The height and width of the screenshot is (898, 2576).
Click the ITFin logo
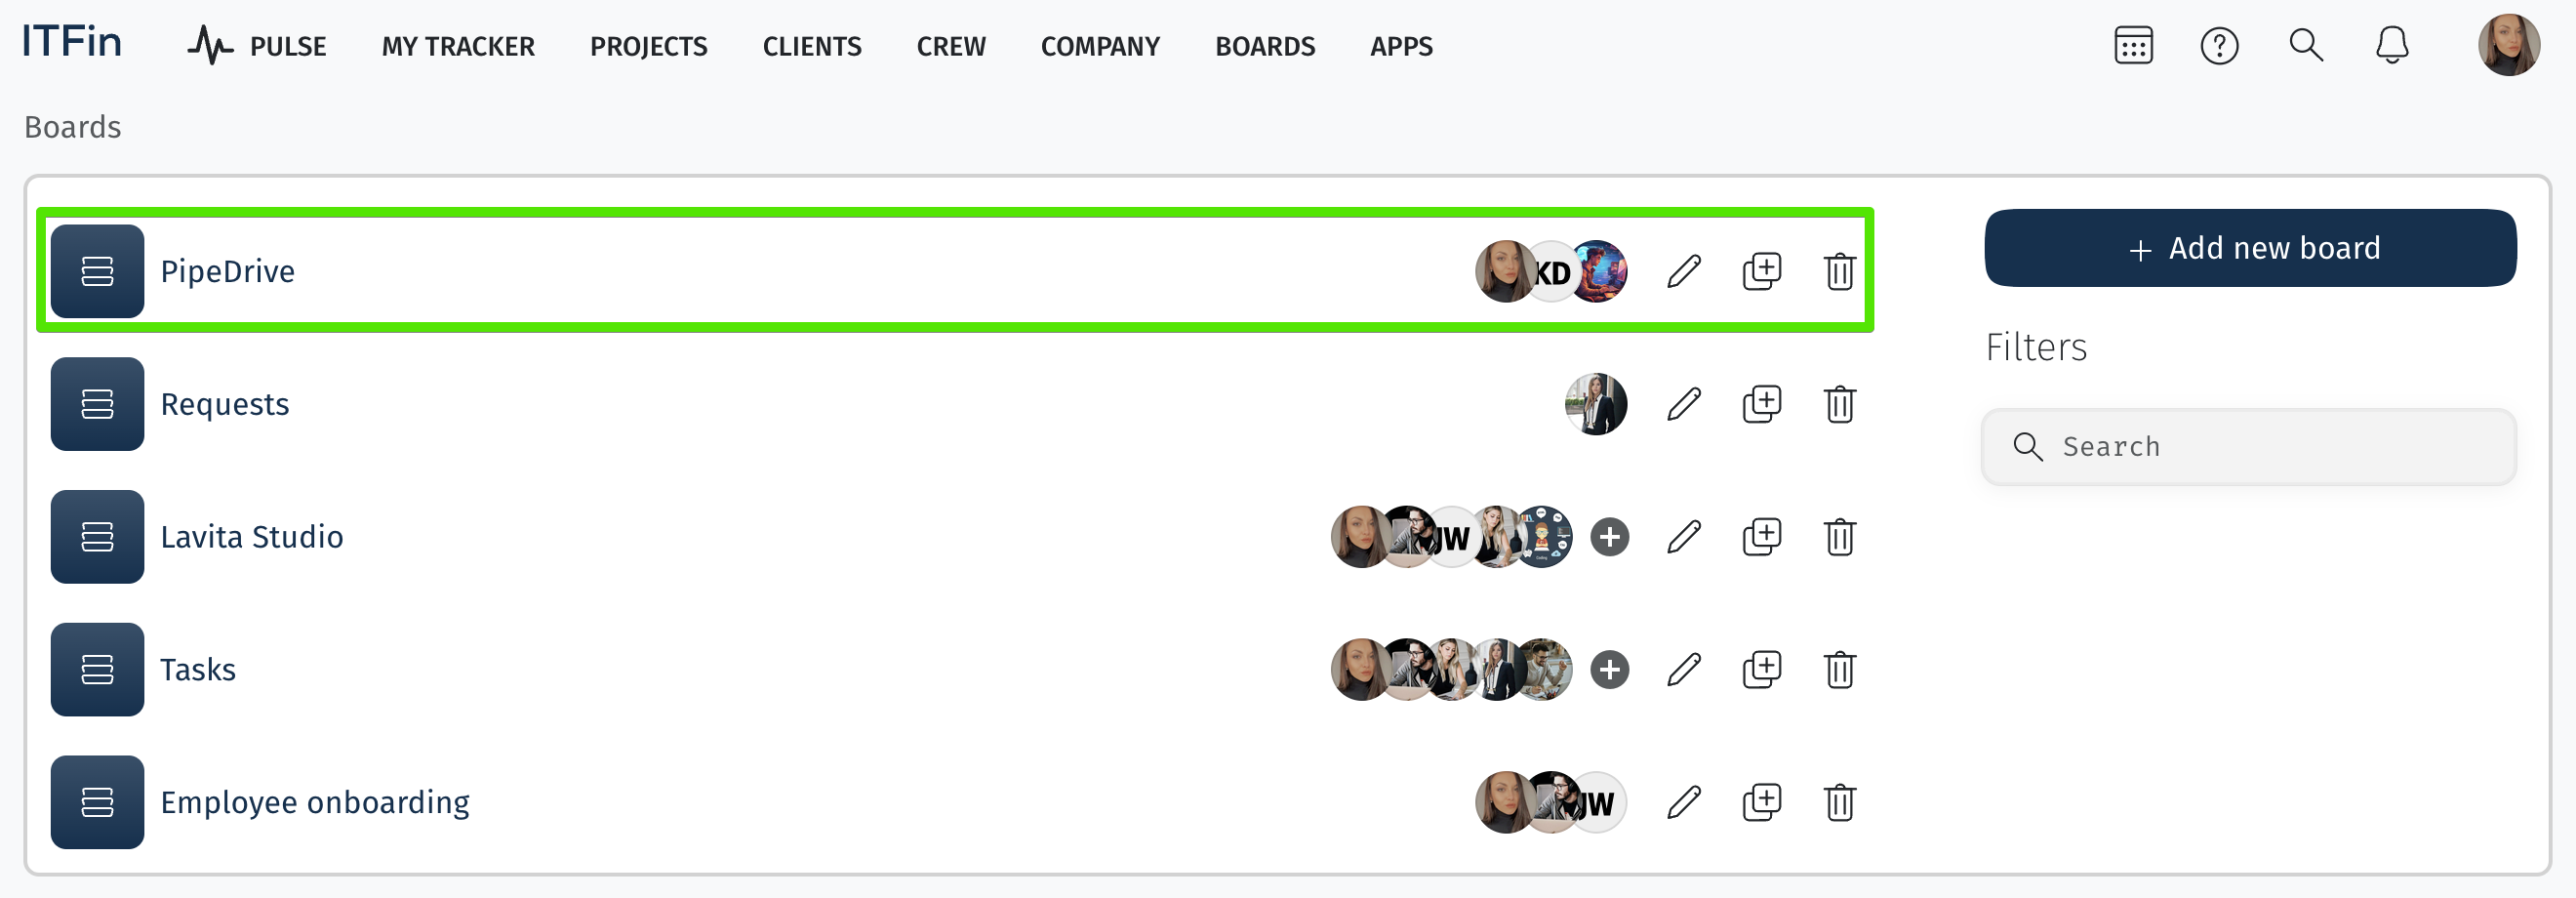tap(72, 42)
